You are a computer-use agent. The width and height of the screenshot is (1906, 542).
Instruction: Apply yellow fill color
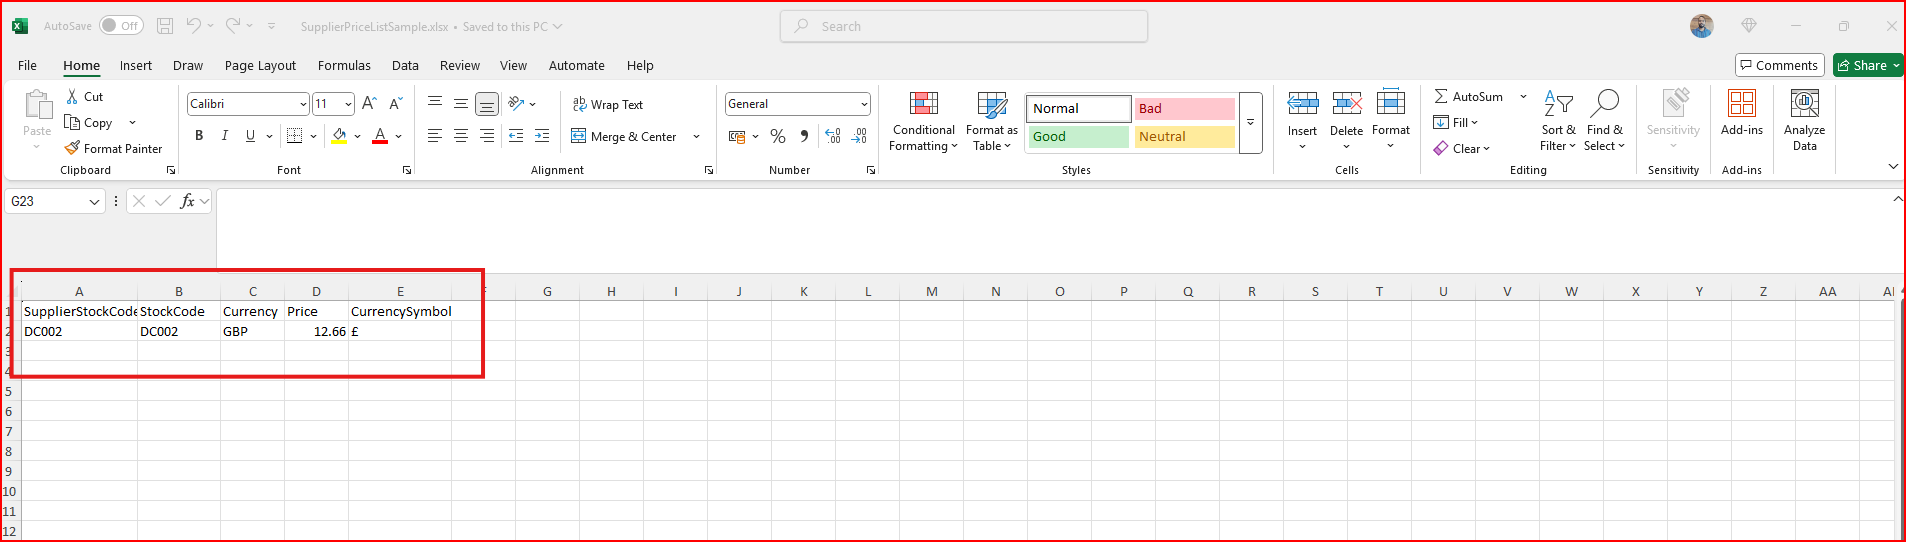[x=340, y=136]
